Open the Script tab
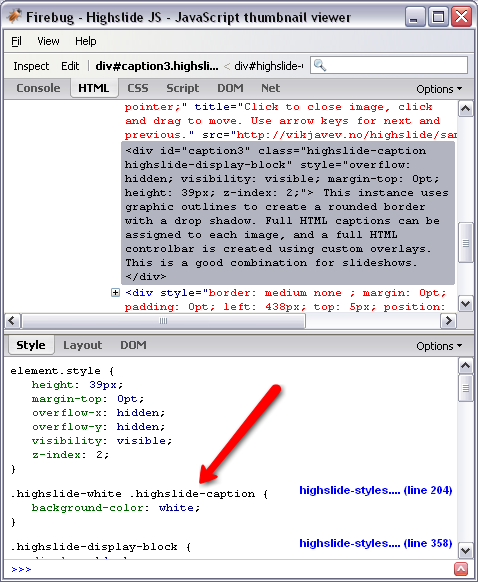Image resolution: width=478 pixels, height=582 pixels. click(183, 88)
